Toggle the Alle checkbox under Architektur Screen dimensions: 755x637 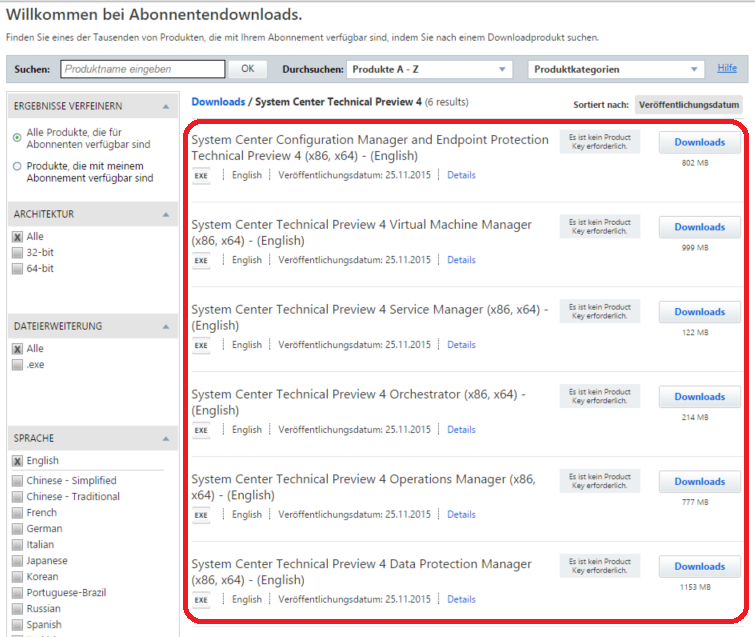17,237
